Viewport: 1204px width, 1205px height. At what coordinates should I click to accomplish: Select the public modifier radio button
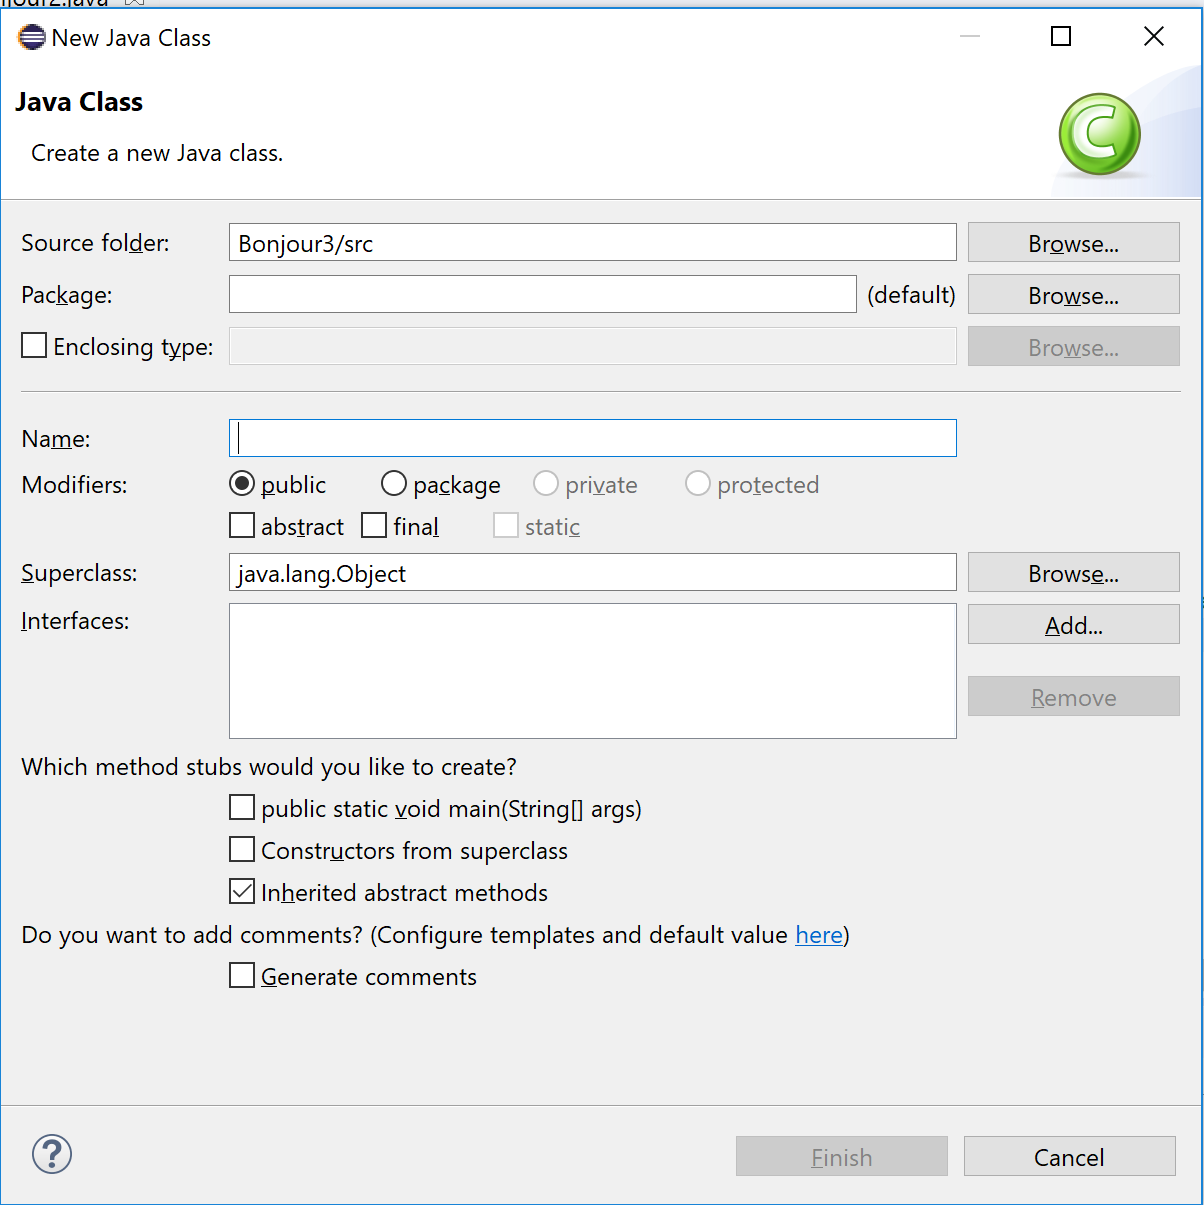[x=242, y=484]
